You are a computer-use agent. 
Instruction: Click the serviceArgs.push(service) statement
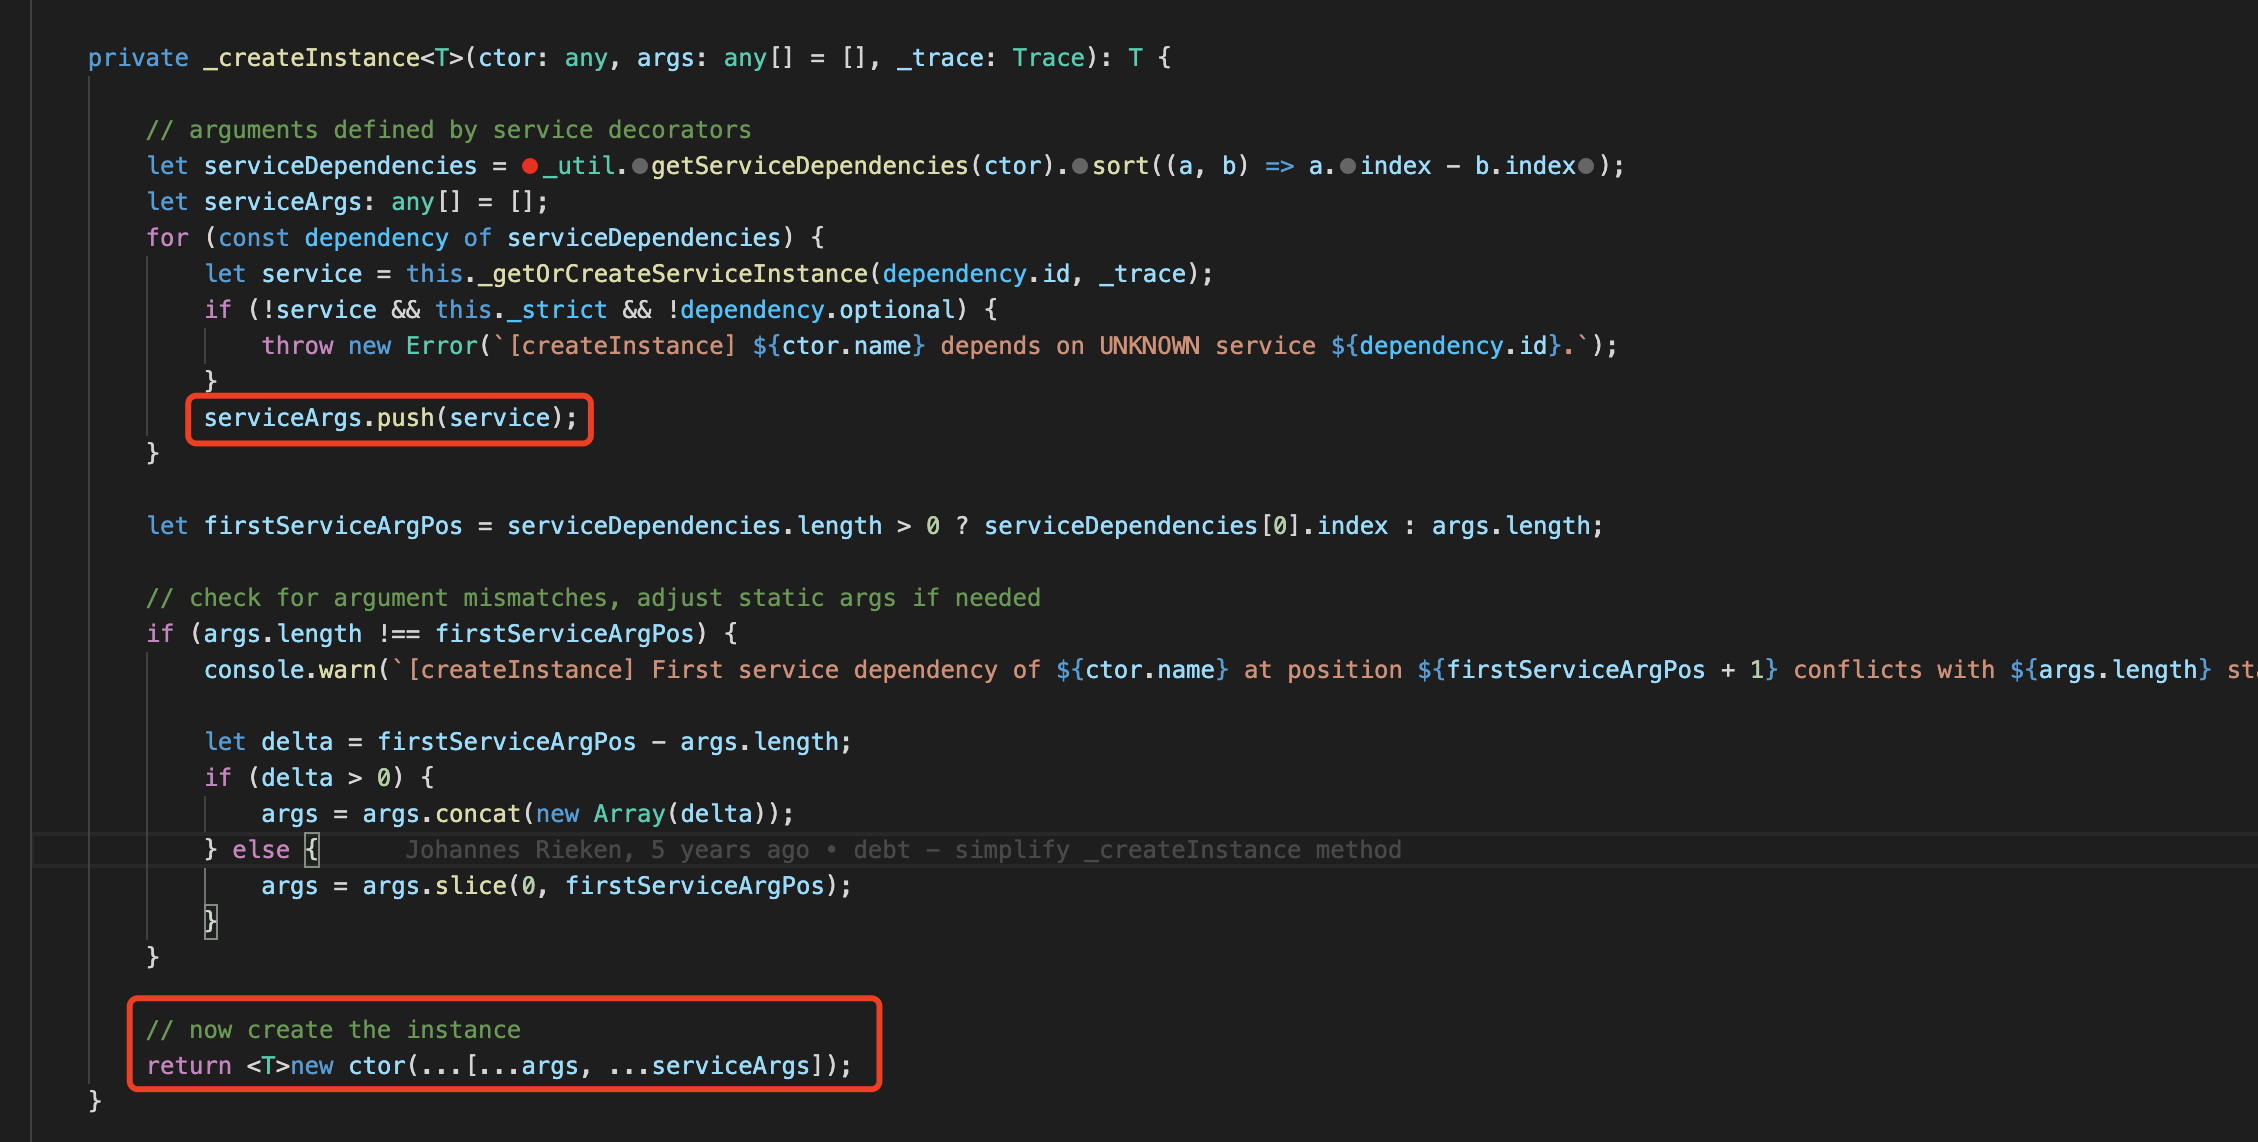pyautogui.click(x=390, y=418)
